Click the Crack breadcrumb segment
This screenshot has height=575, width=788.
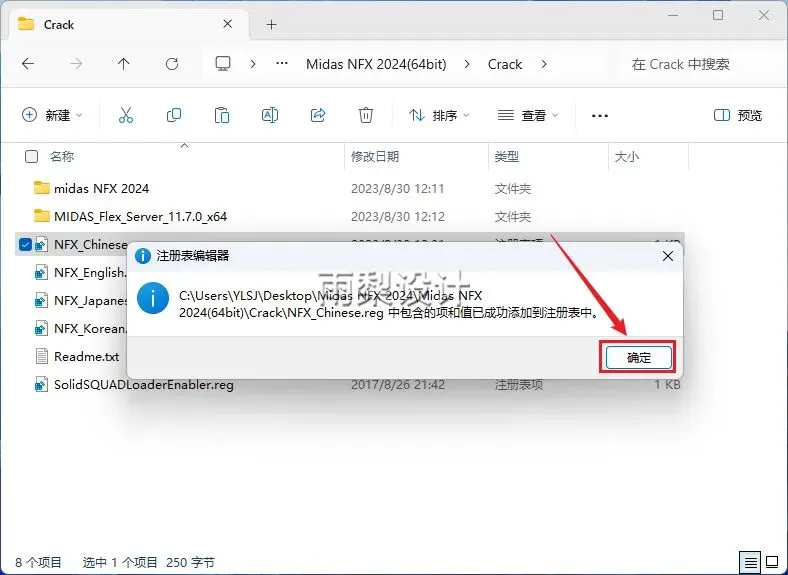point(505,64)
